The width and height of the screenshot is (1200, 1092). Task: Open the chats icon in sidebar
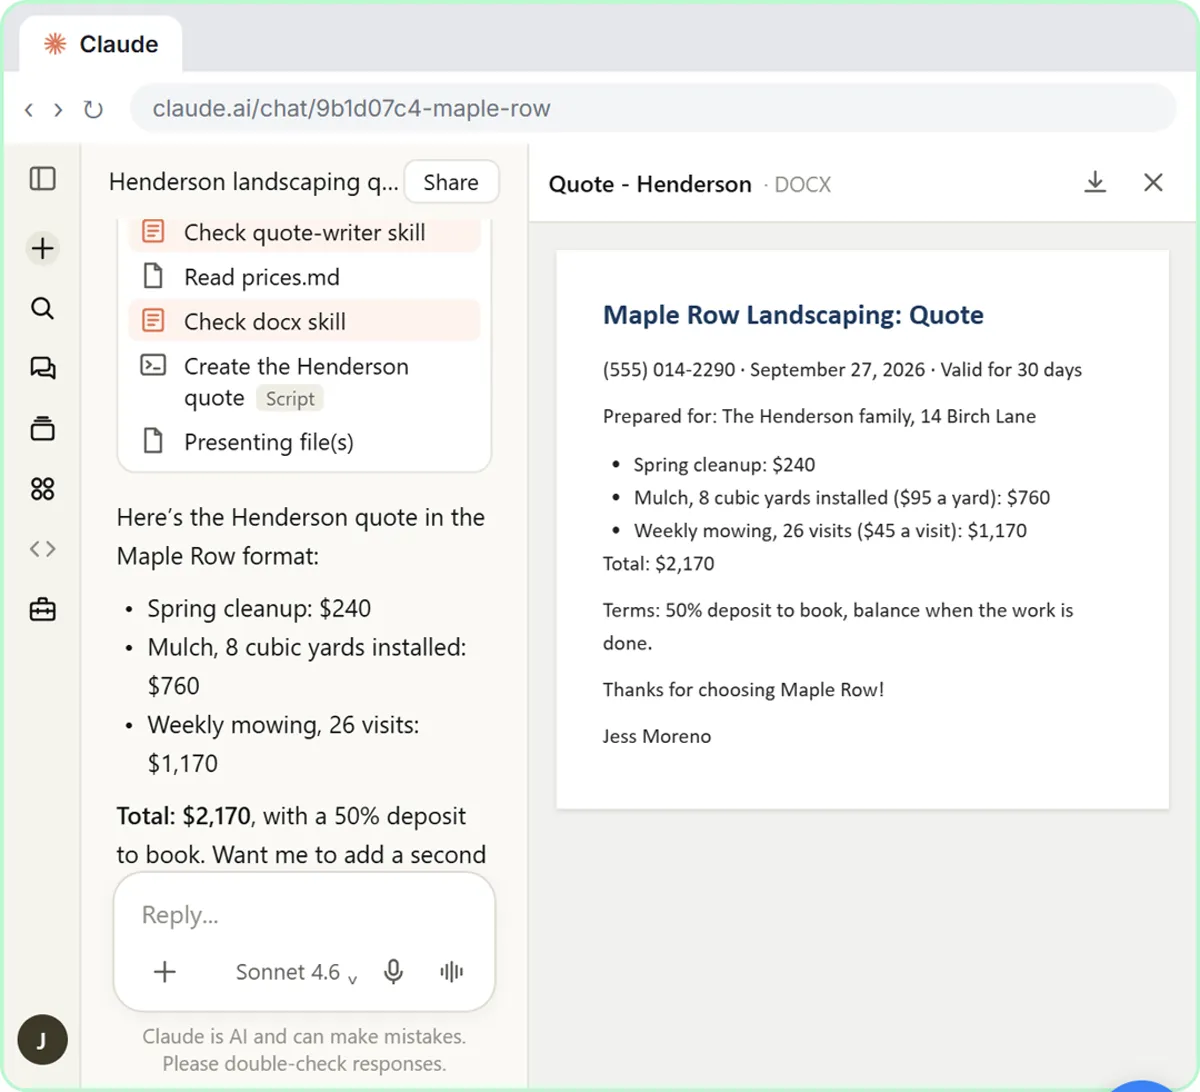43,368
